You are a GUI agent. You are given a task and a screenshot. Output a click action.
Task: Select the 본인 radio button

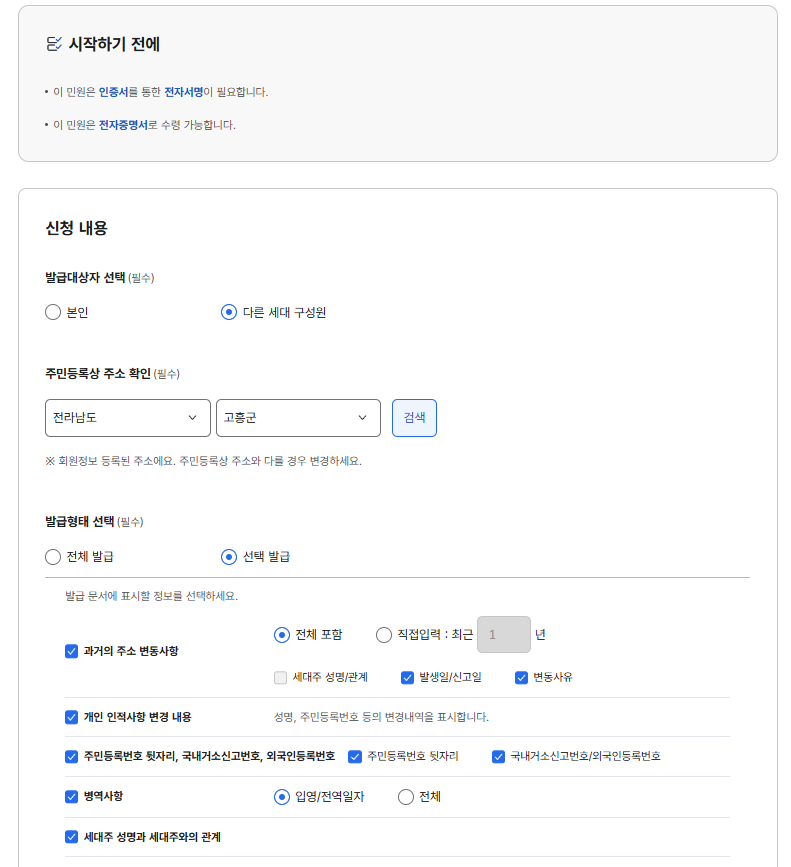pyautogui.click(x=52, y=312)
